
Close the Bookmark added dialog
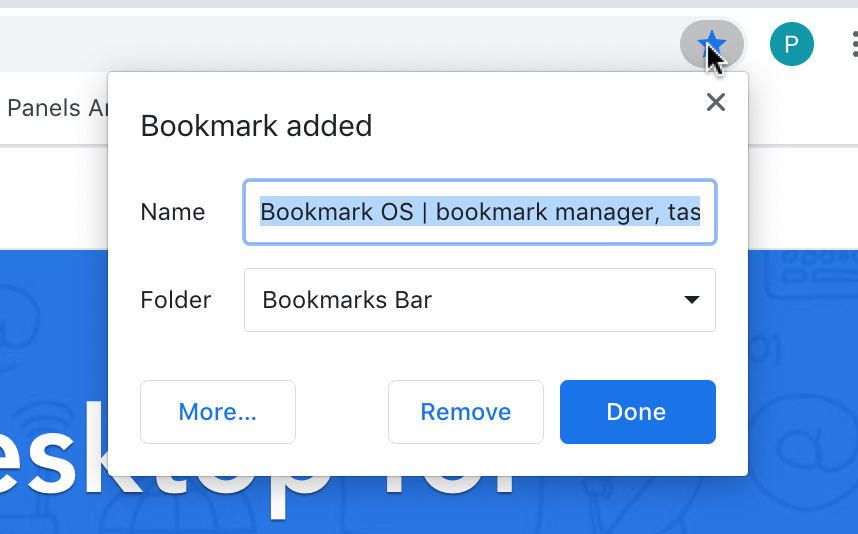(x=716, y=102)
